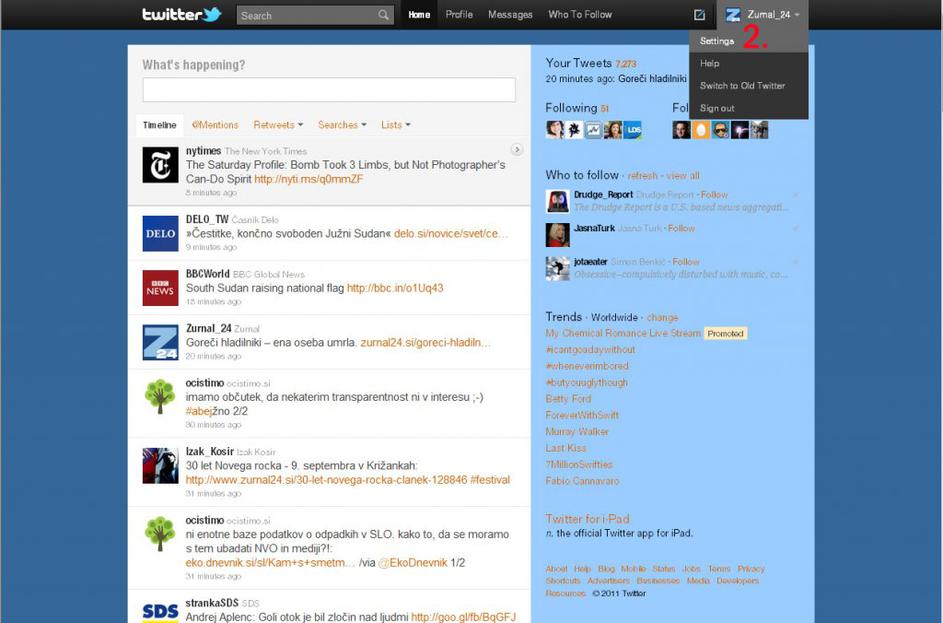
Task: Select Settings in the account menu
Action: (x=717, y=41)
